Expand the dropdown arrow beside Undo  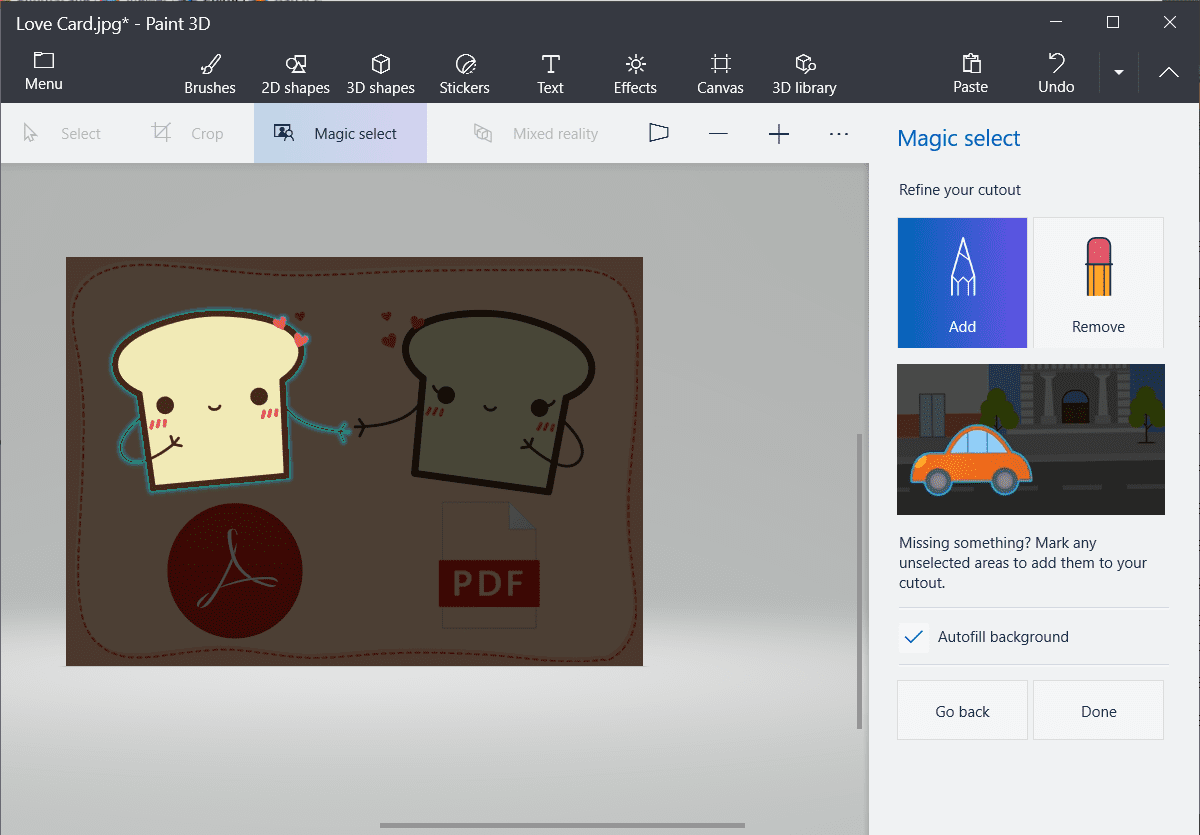point(1119,72)
